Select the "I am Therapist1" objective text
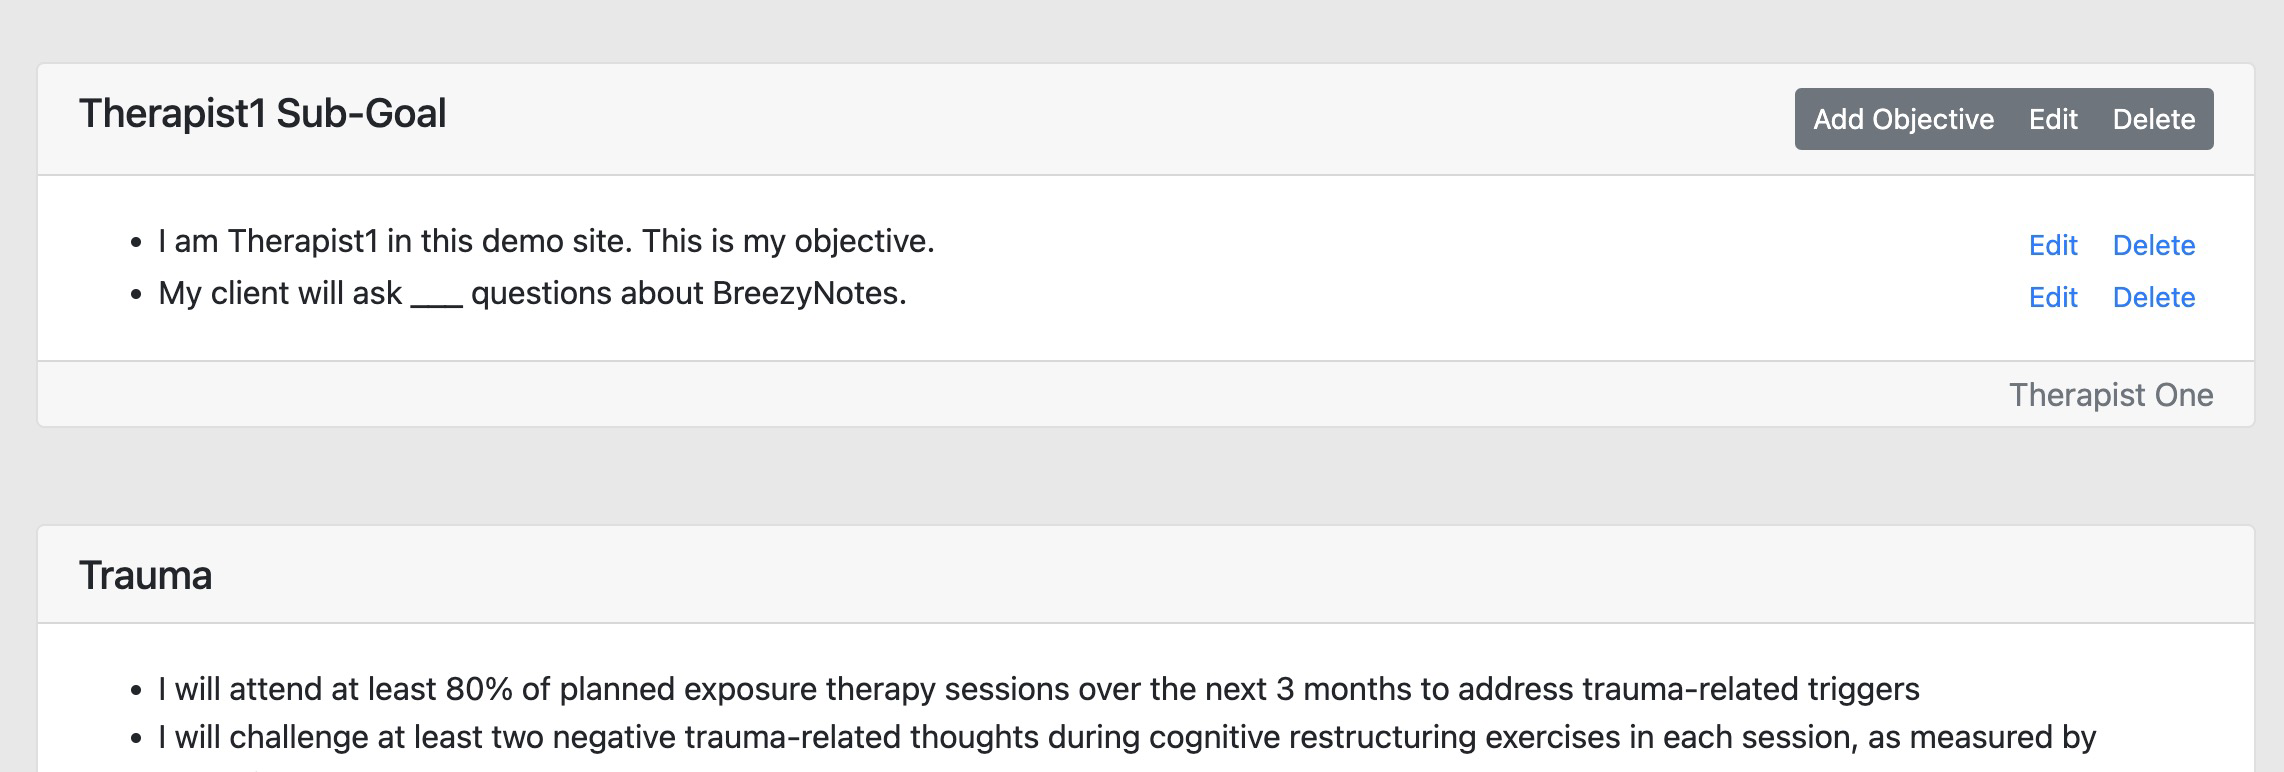The height and width of the screenshot is (772, 2284). pos(545,241)
